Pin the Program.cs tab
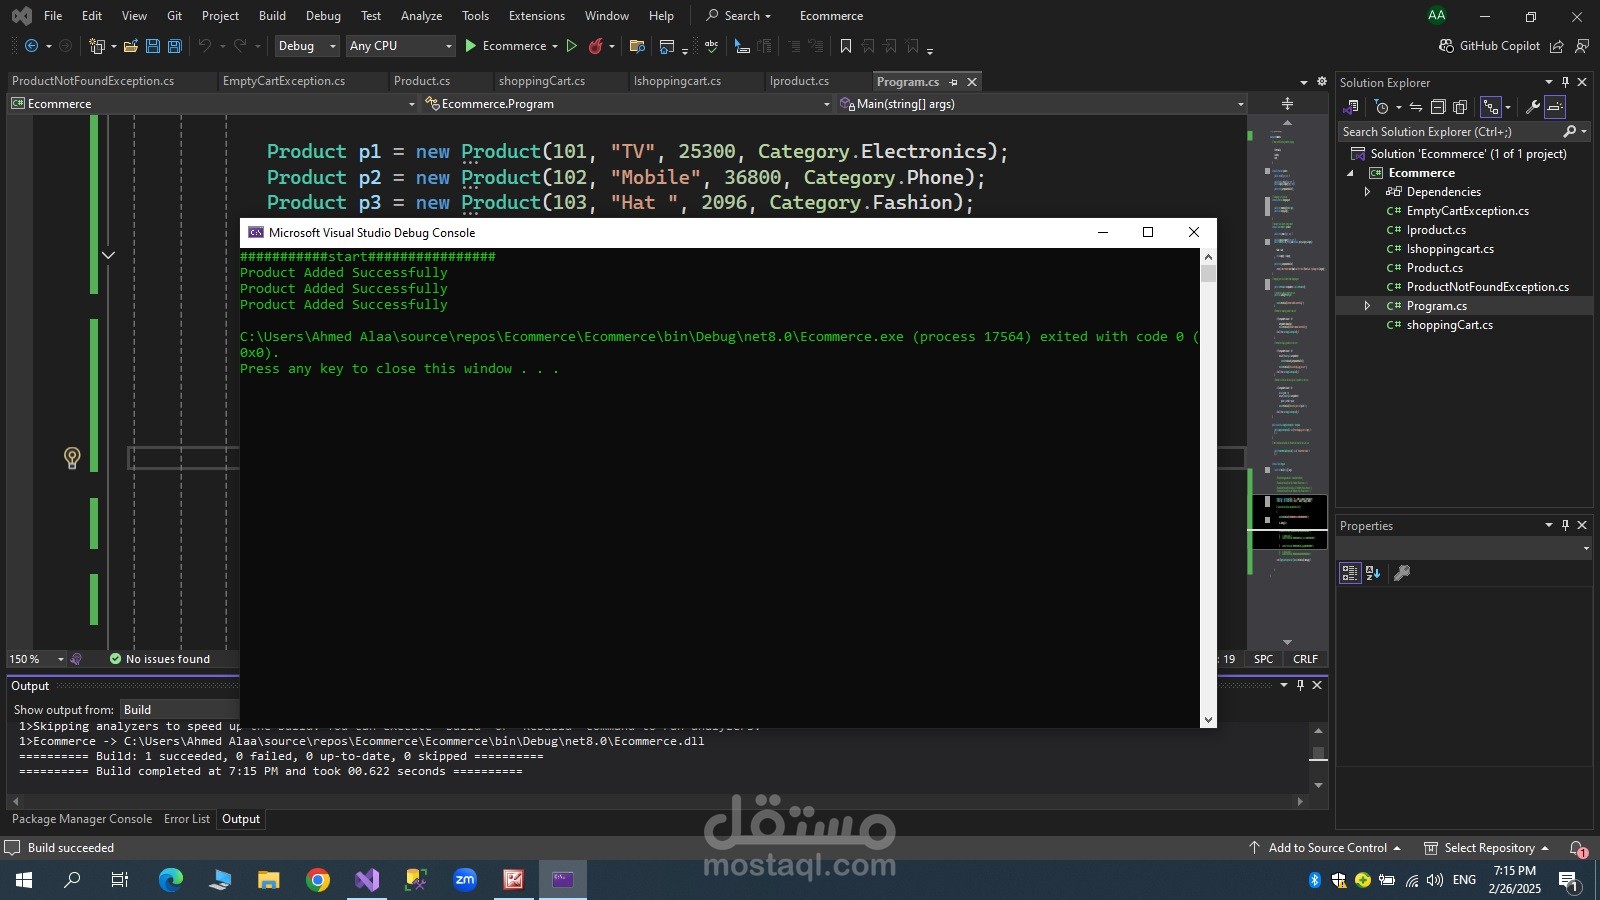The width and height of the screenshot is (1600, 900). point(953,82)
